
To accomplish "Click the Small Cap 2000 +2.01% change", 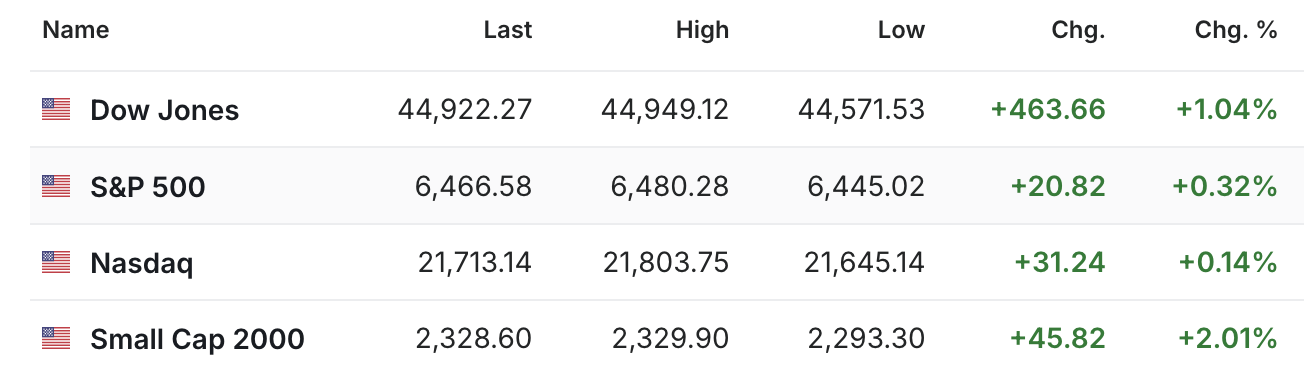I will [1228, 339].
